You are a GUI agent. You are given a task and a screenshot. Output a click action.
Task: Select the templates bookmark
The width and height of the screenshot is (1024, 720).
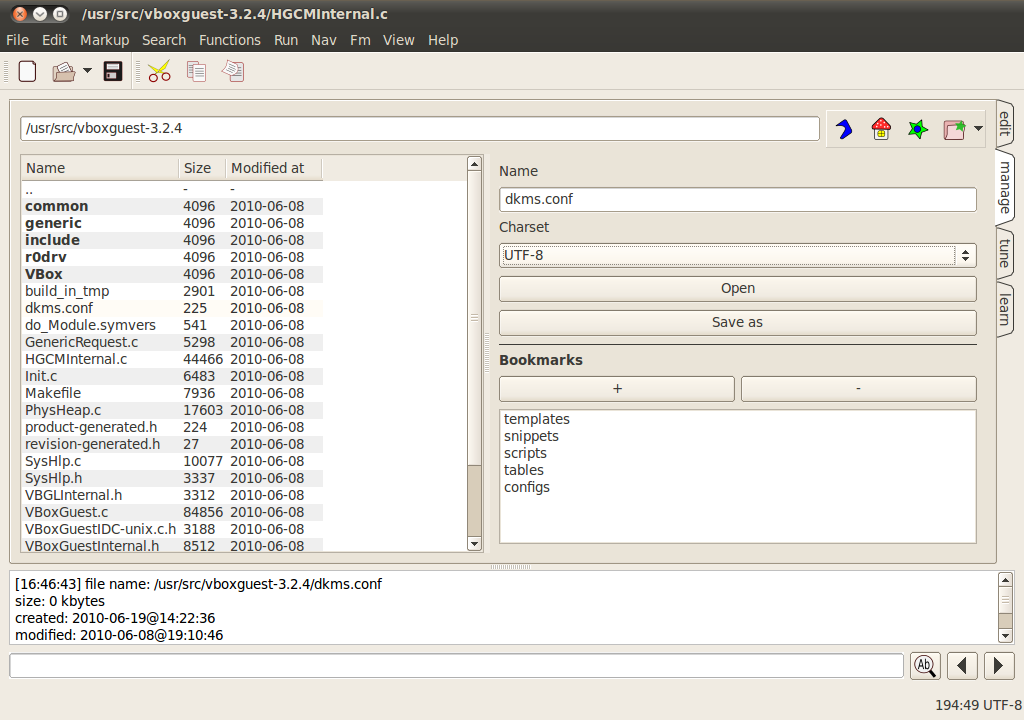(537, 419)
